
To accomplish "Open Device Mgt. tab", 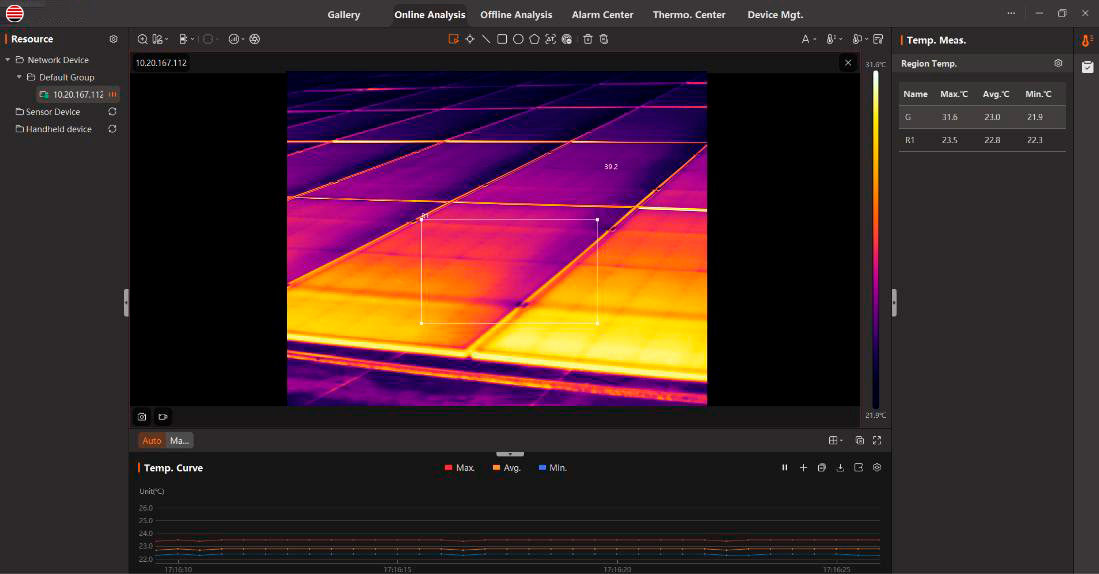I will tap(775, 15).
